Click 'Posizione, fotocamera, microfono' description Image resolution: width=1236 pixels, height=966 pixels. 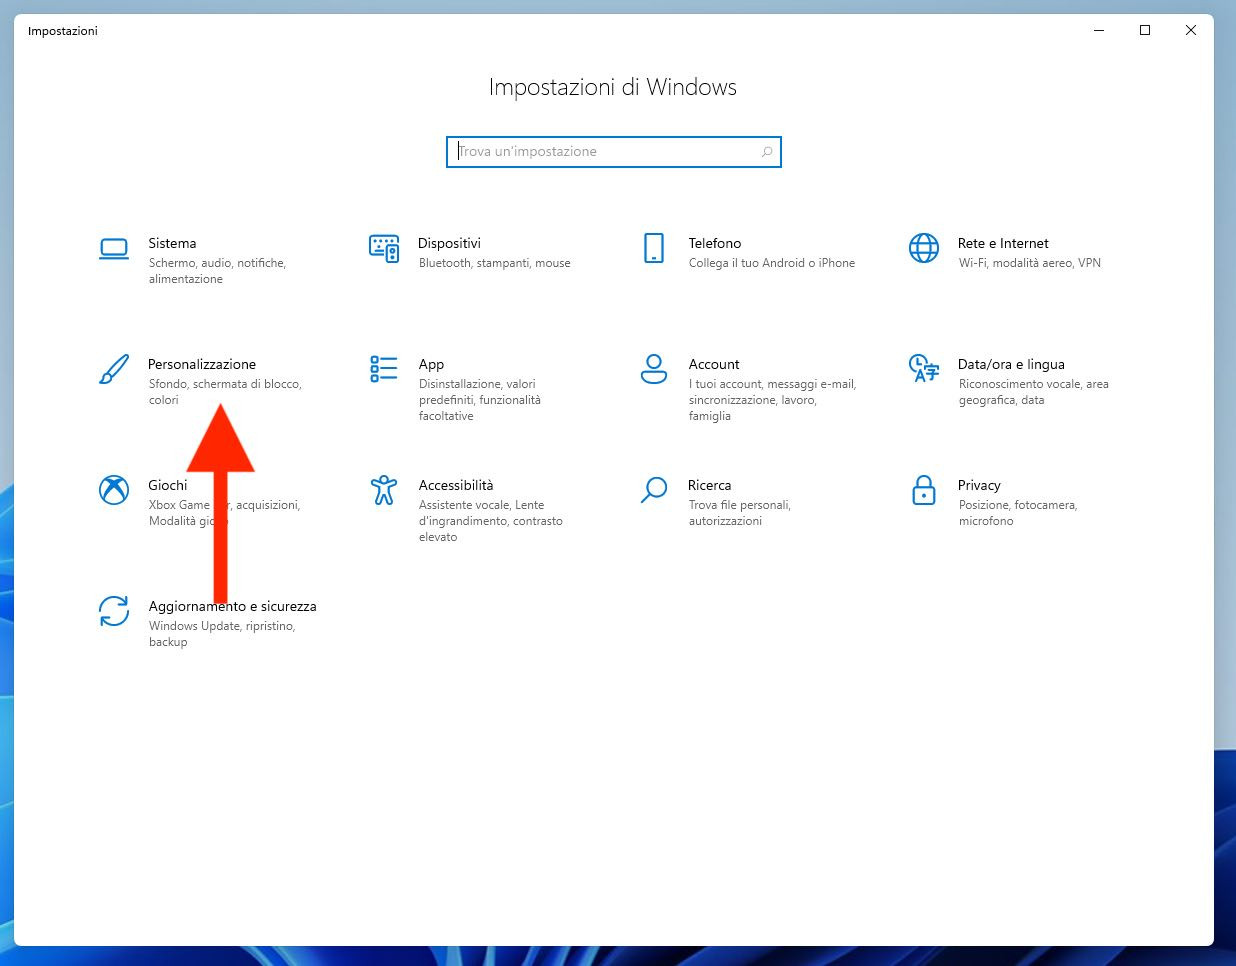[x=1017, y=513]
